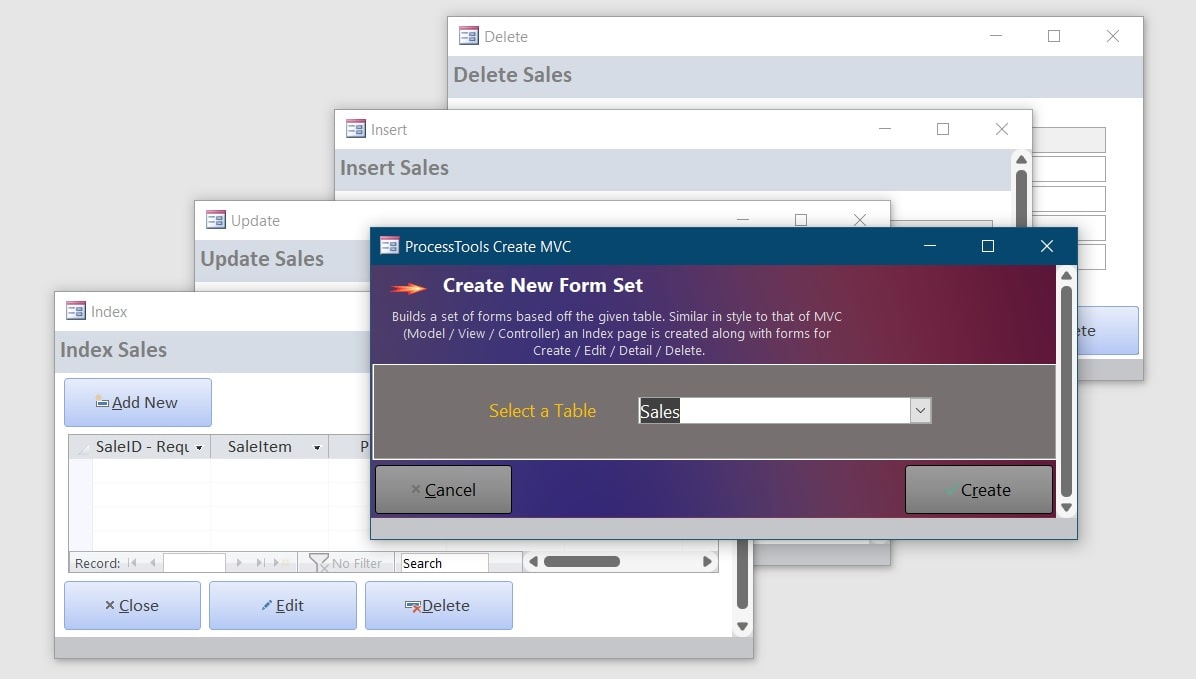Viewport: 1196px width, 679px height.
Task: Close the Index Sales form
Action: (x=132, y=605)
